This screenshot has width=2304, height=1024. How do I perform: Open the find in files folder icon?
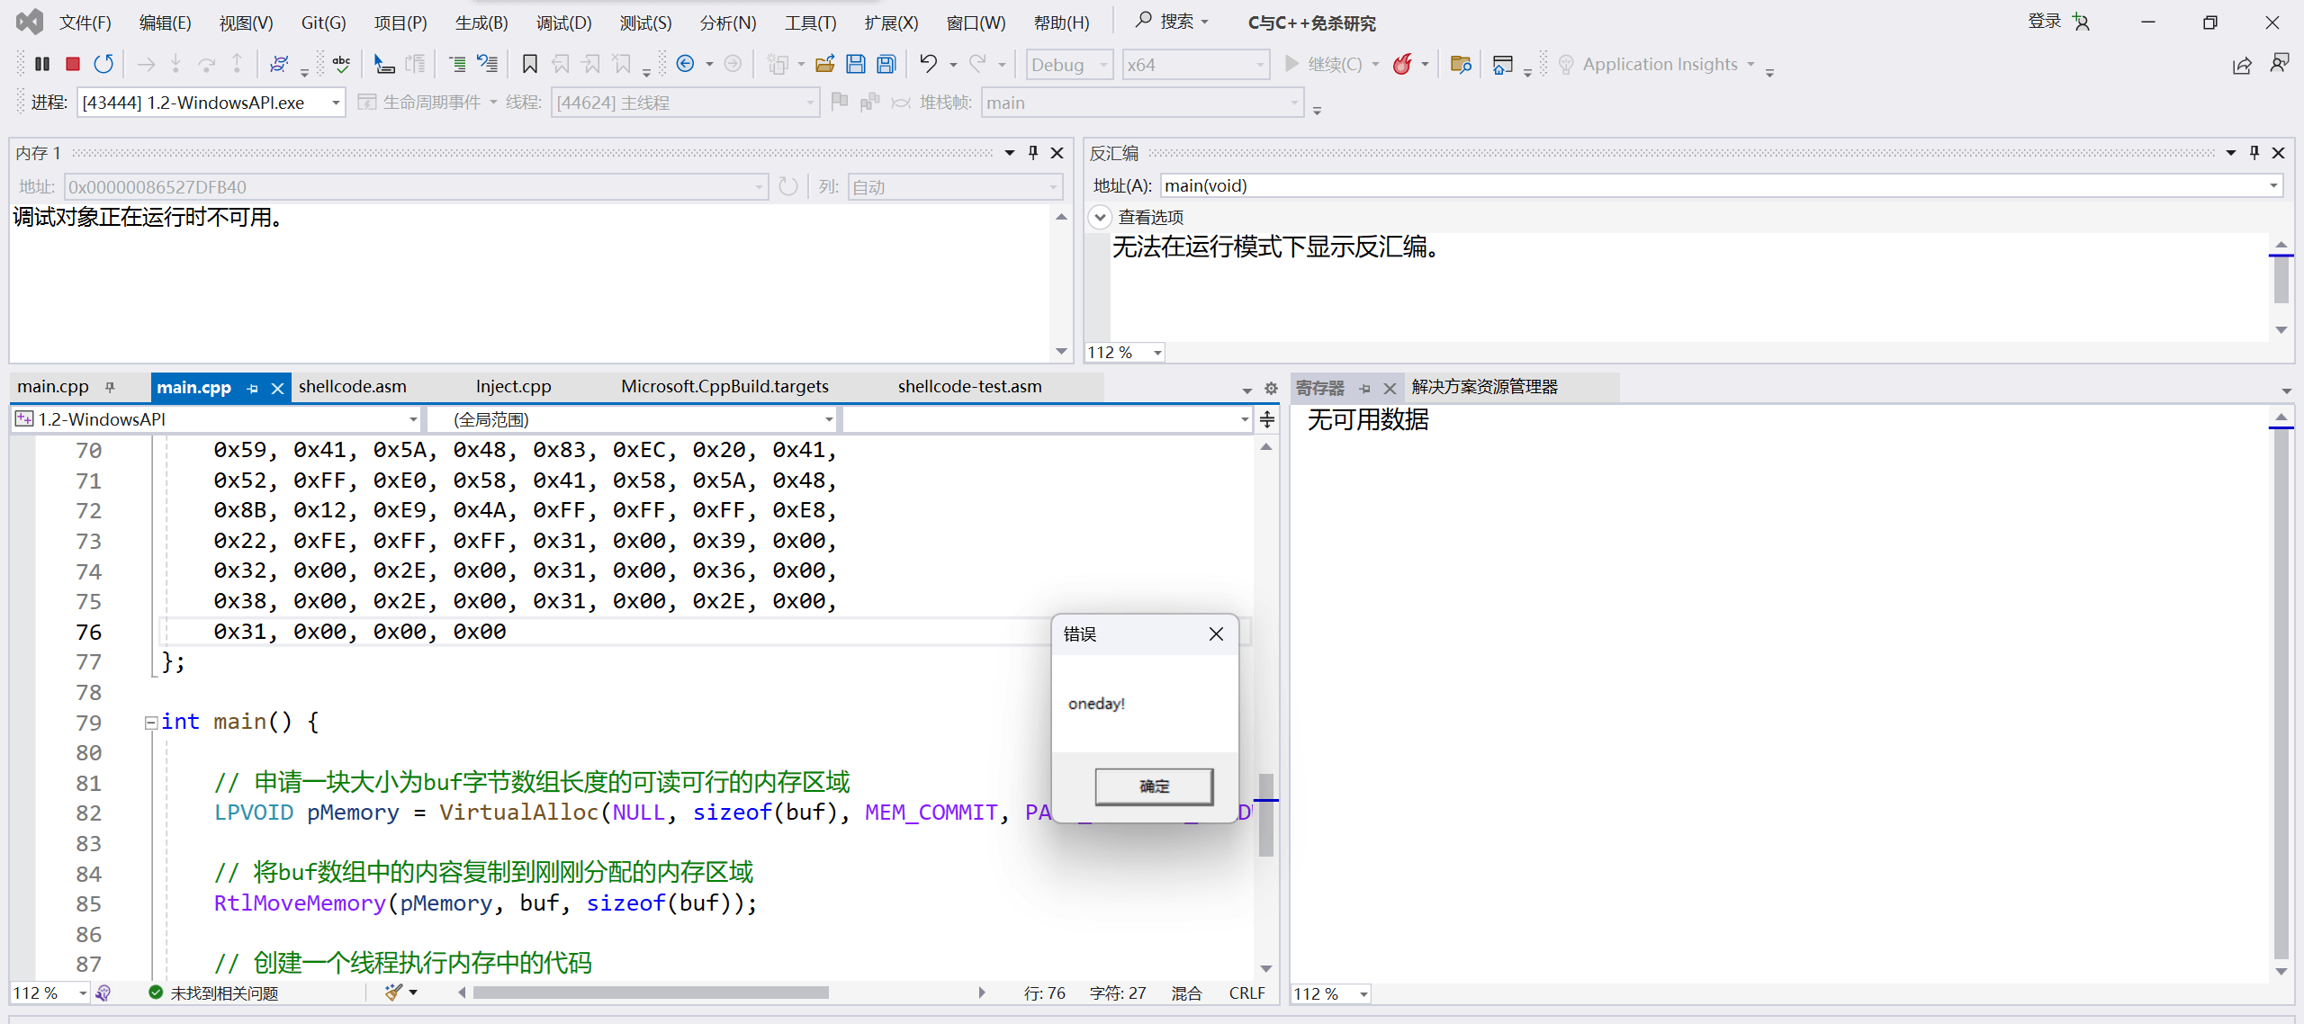(x=1460, y=64)
